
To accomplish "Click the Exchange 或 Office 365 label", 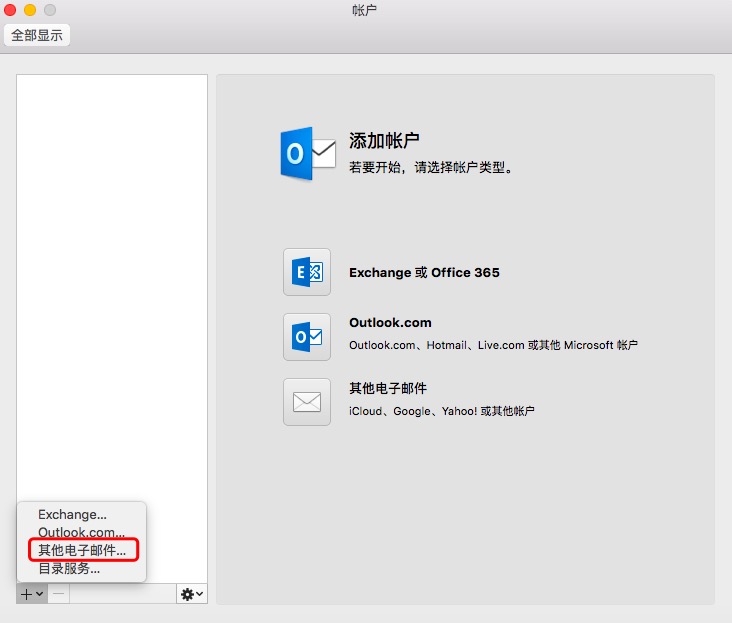I will tap(424, 272).
